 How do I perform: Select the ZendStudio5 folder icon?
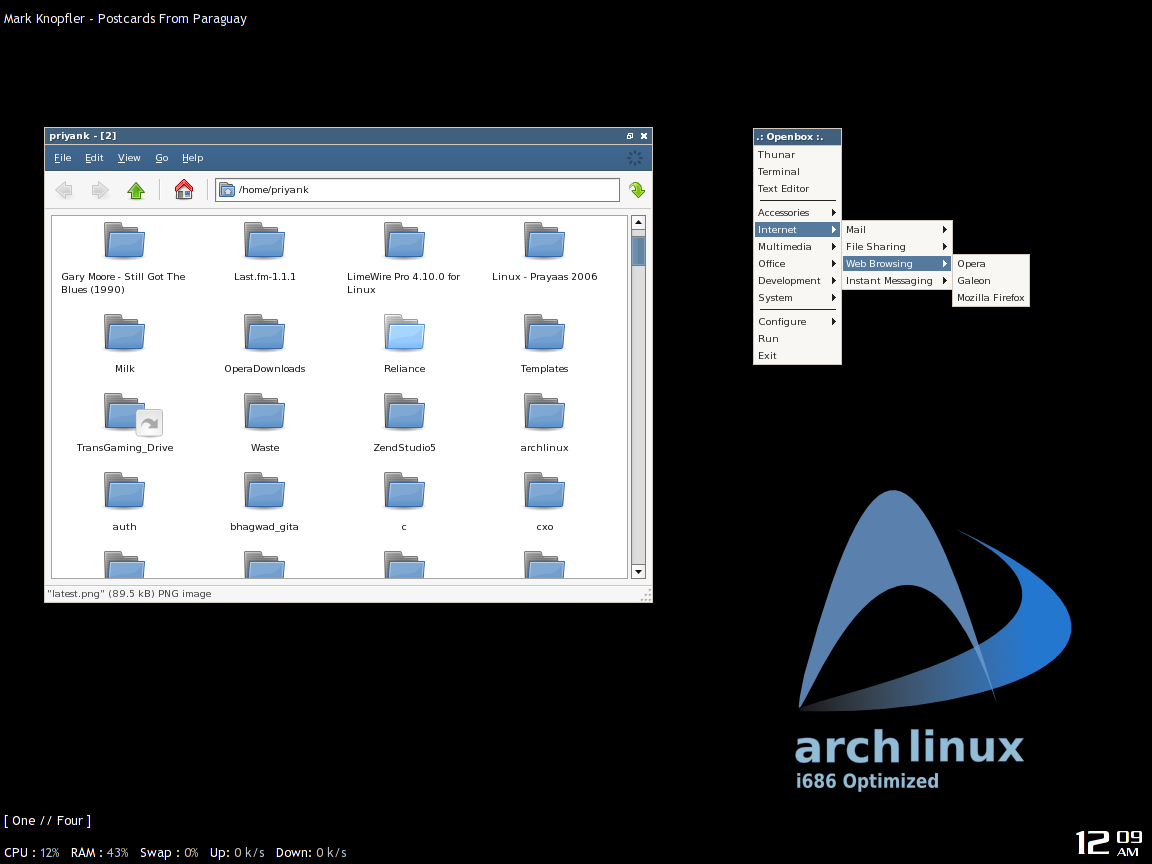[404, 411]
